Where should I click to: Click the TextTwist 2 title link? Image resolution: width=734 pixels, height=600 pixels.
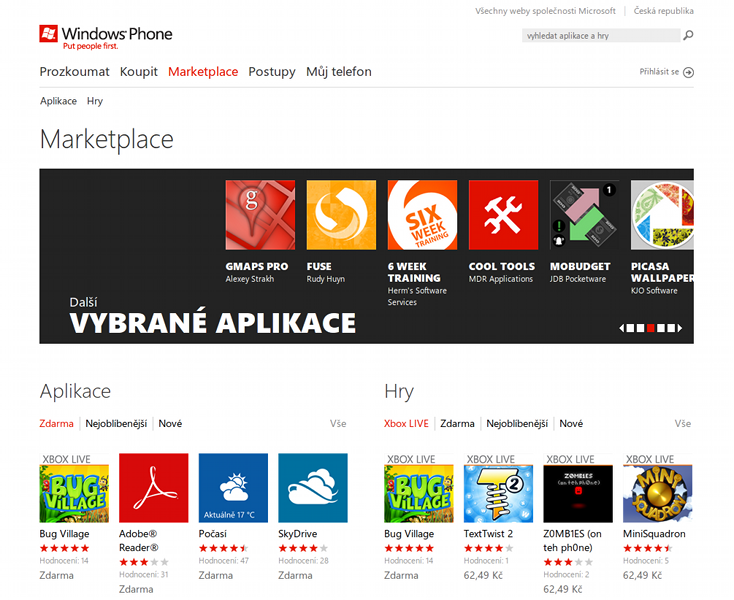[488, 534]
